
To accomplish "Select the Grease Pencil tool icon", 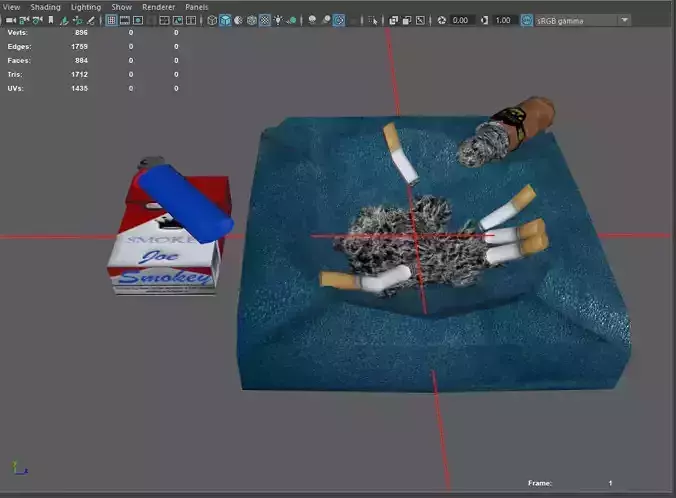I will [x=91, y=20].
